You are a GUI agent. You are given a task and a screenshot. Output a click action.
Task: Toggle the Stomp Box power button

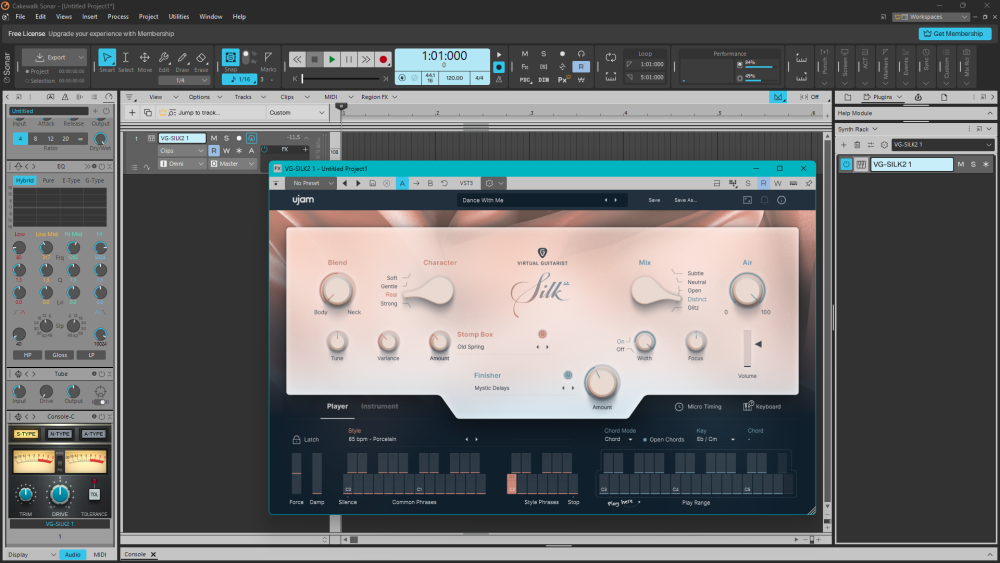[x=542, y=334]
